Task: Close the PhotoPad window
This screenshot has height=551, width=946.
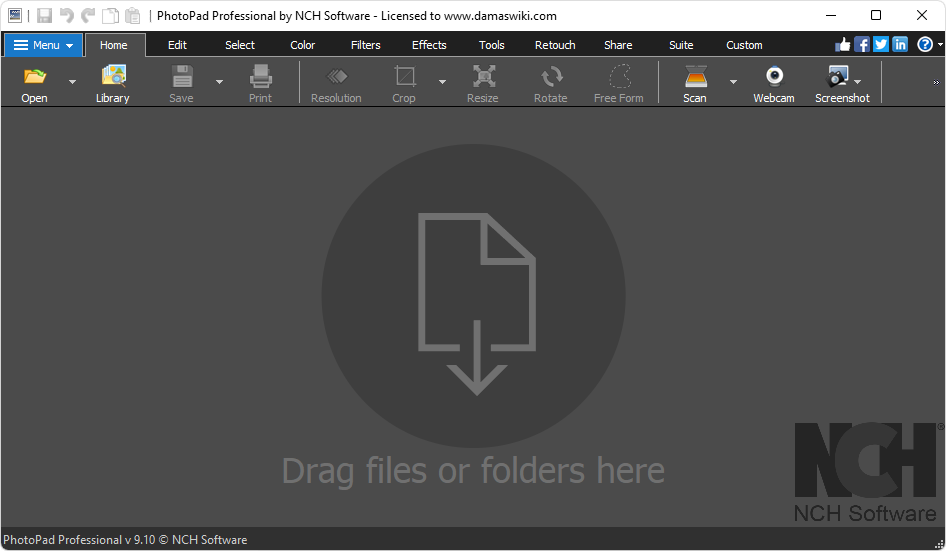Action: pos(922,16)
